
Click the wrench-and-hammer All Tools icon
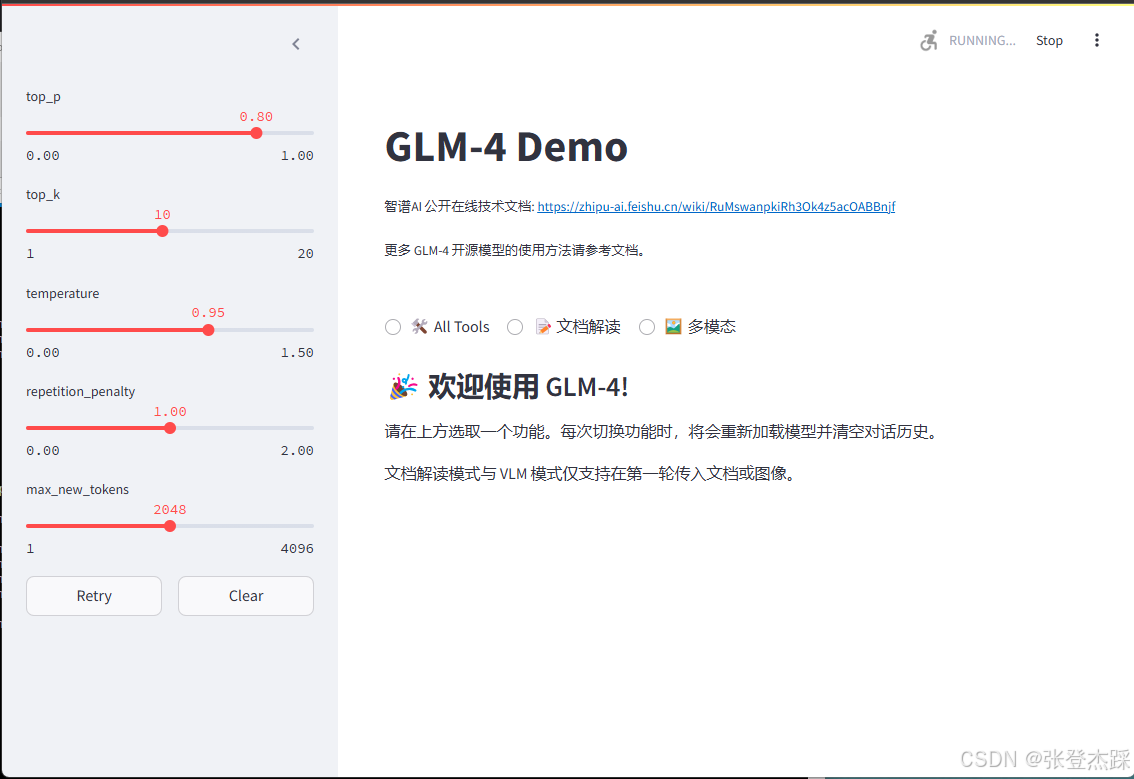[419, 326]
